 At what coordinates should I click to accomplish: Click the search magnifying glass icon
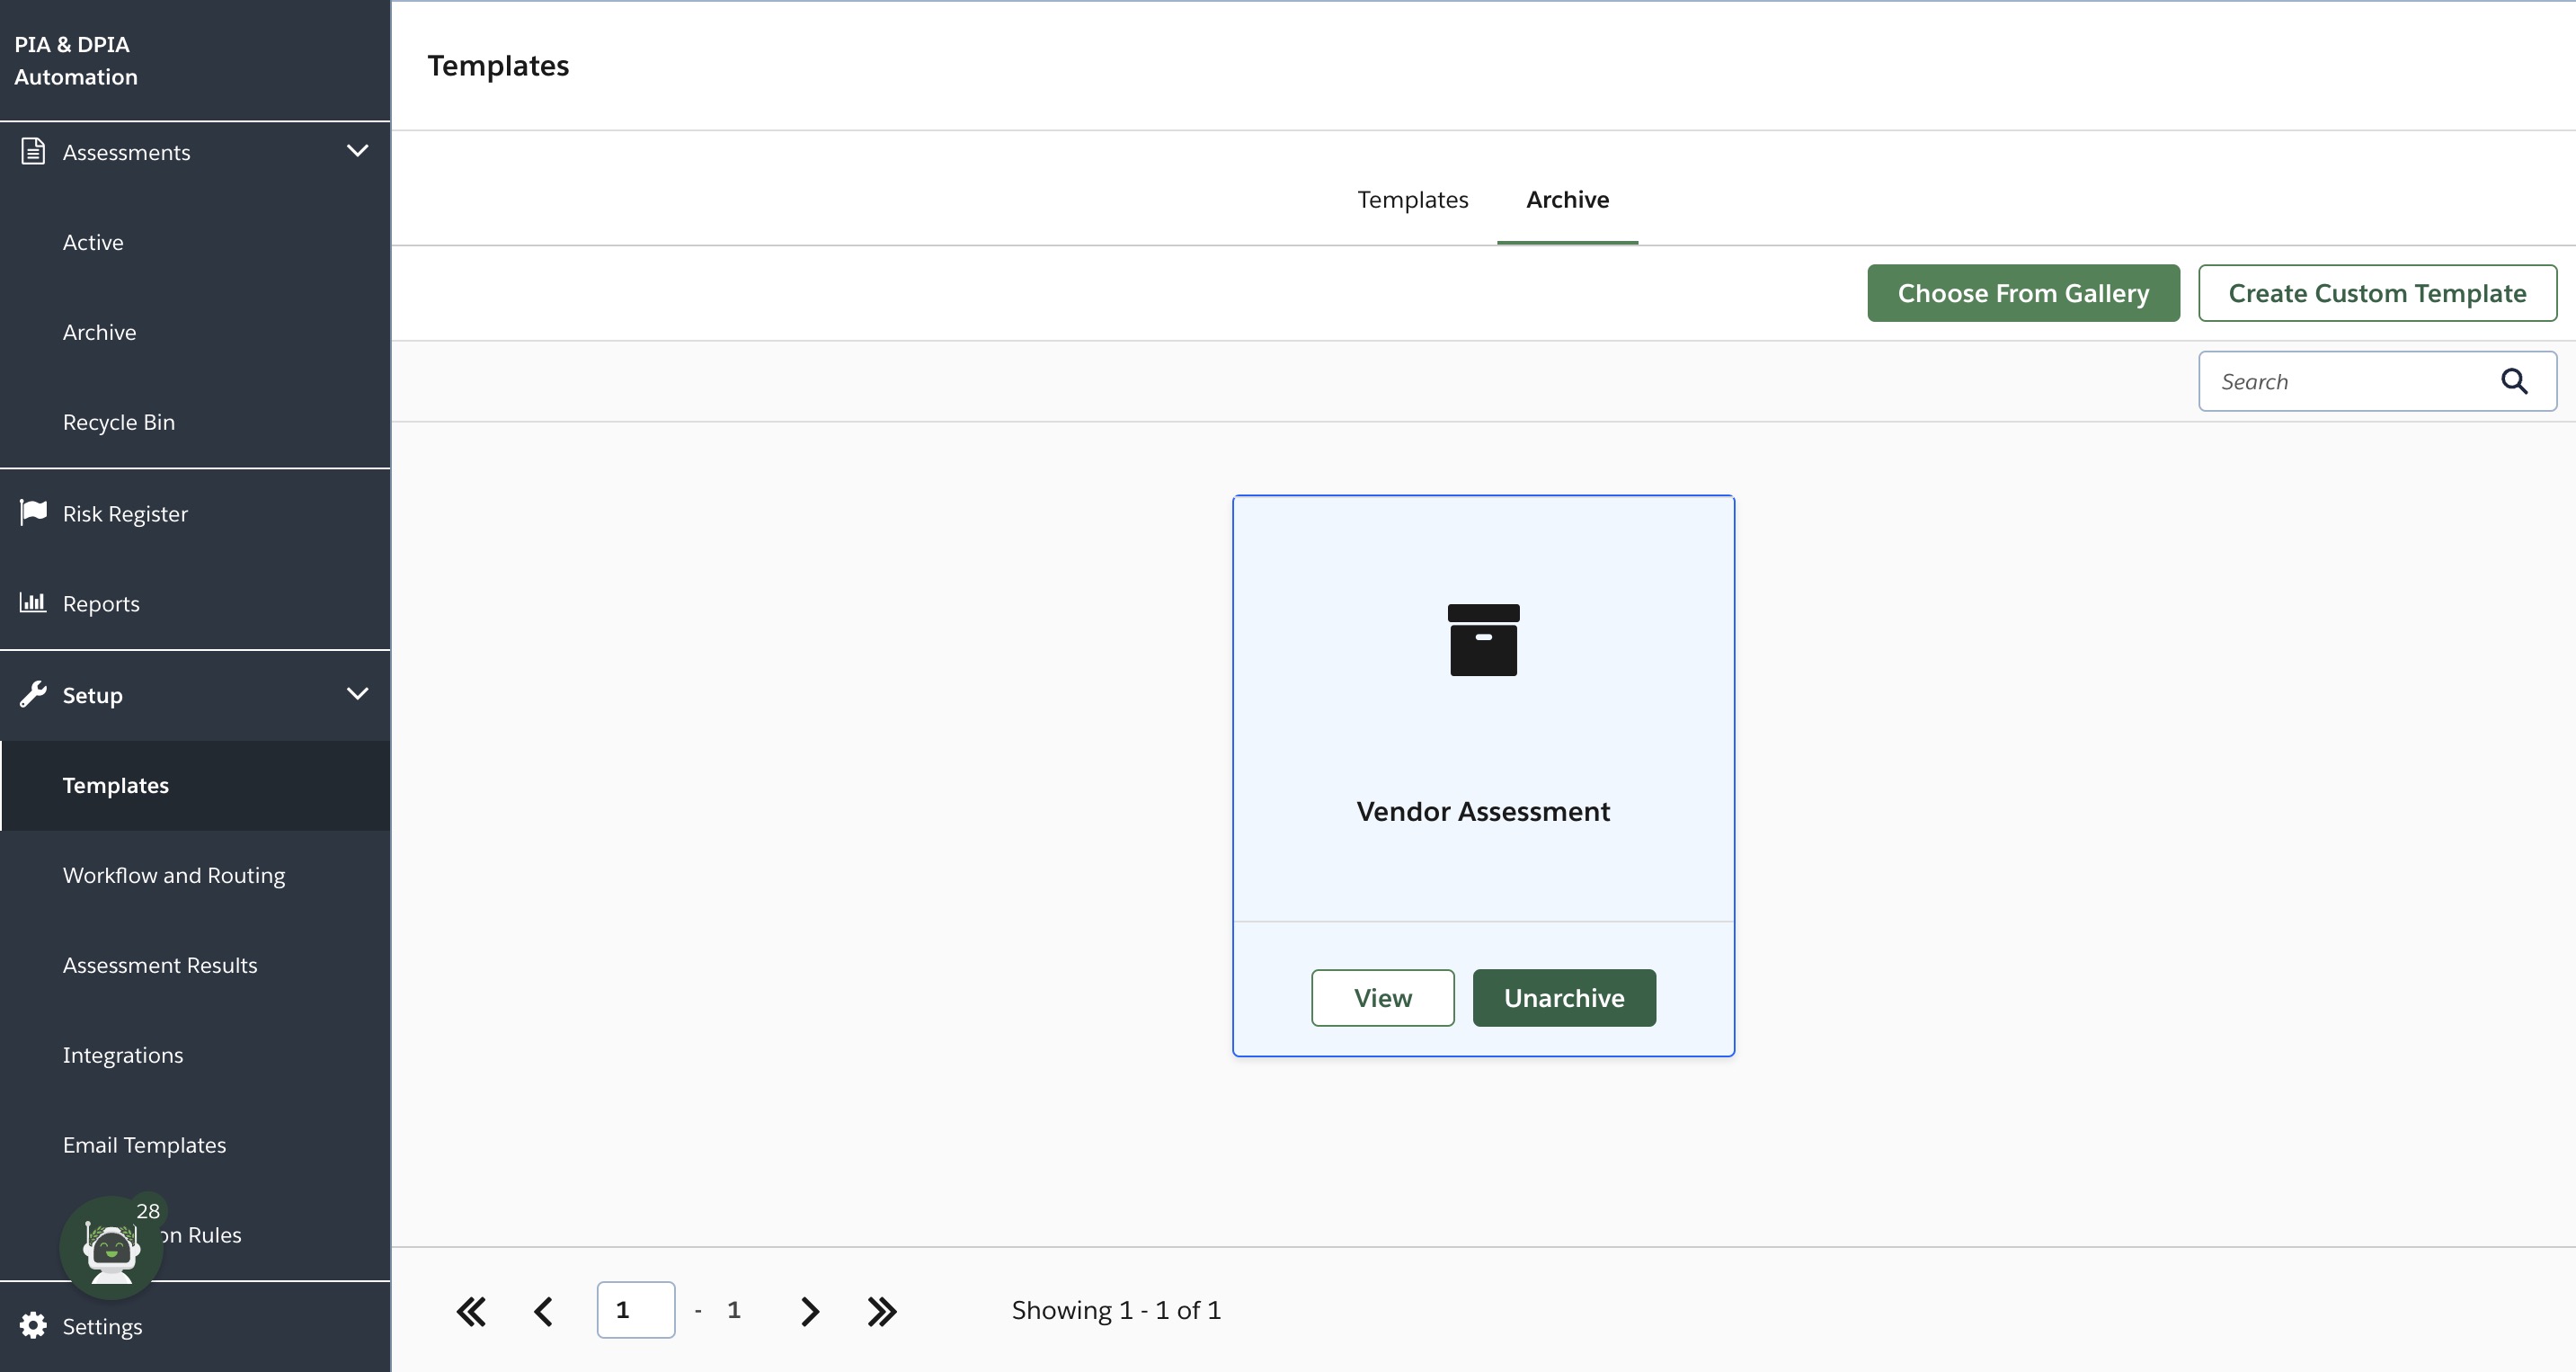(2514, 381)
